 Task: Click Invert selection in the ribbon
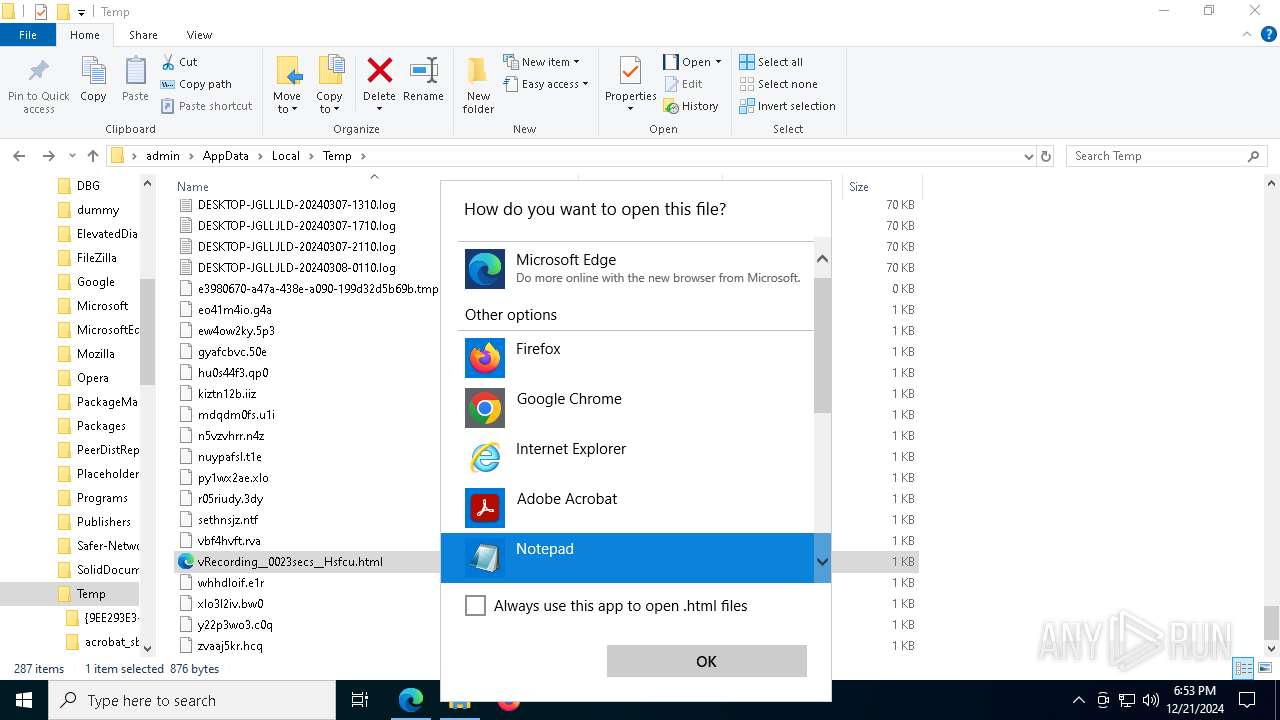pos(786,106)
